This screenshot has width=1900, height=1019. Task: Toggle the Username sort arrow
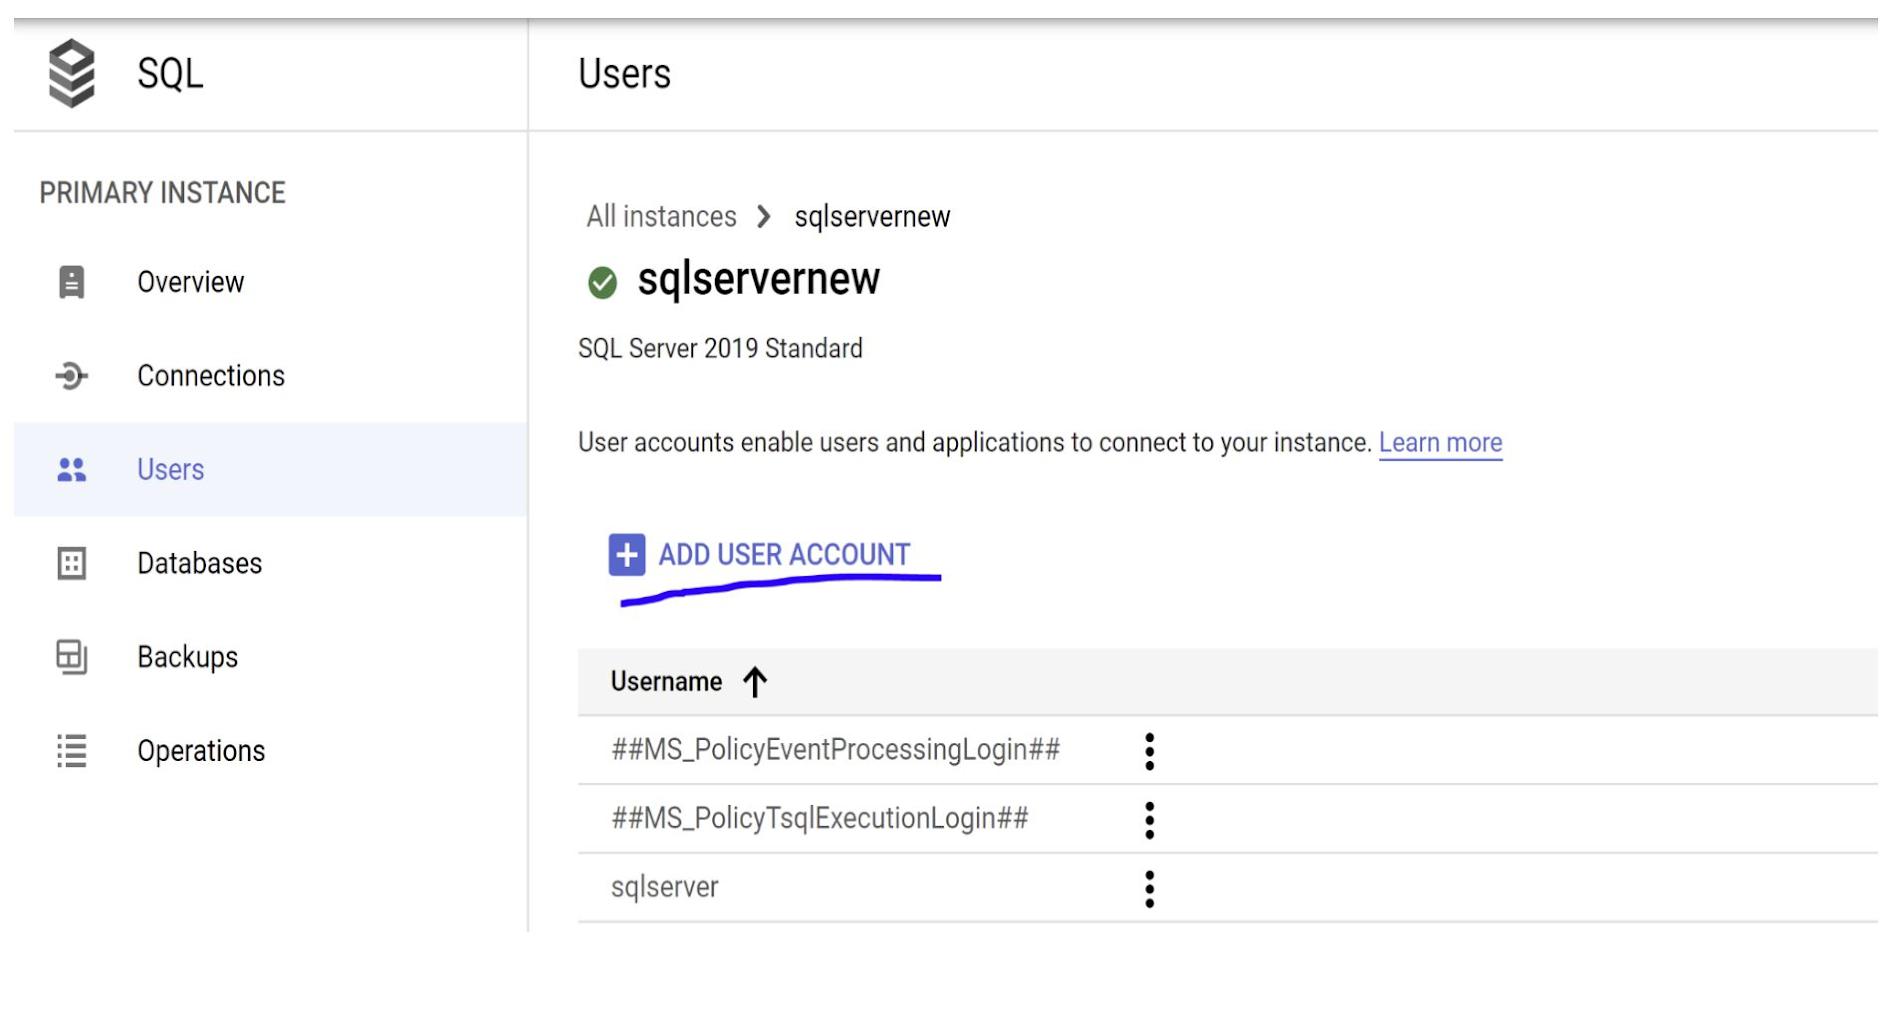click(x=755, y=682)
